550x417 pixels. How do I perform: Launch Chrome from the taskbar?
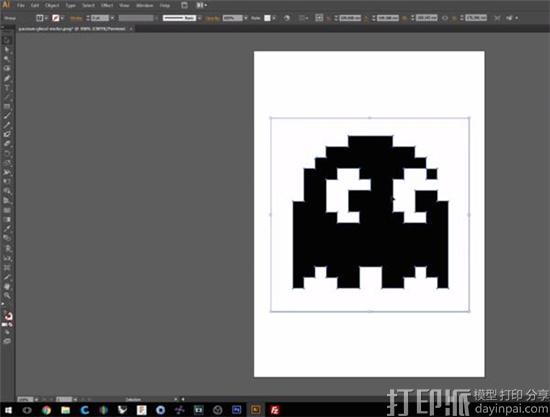coord(46,410)
